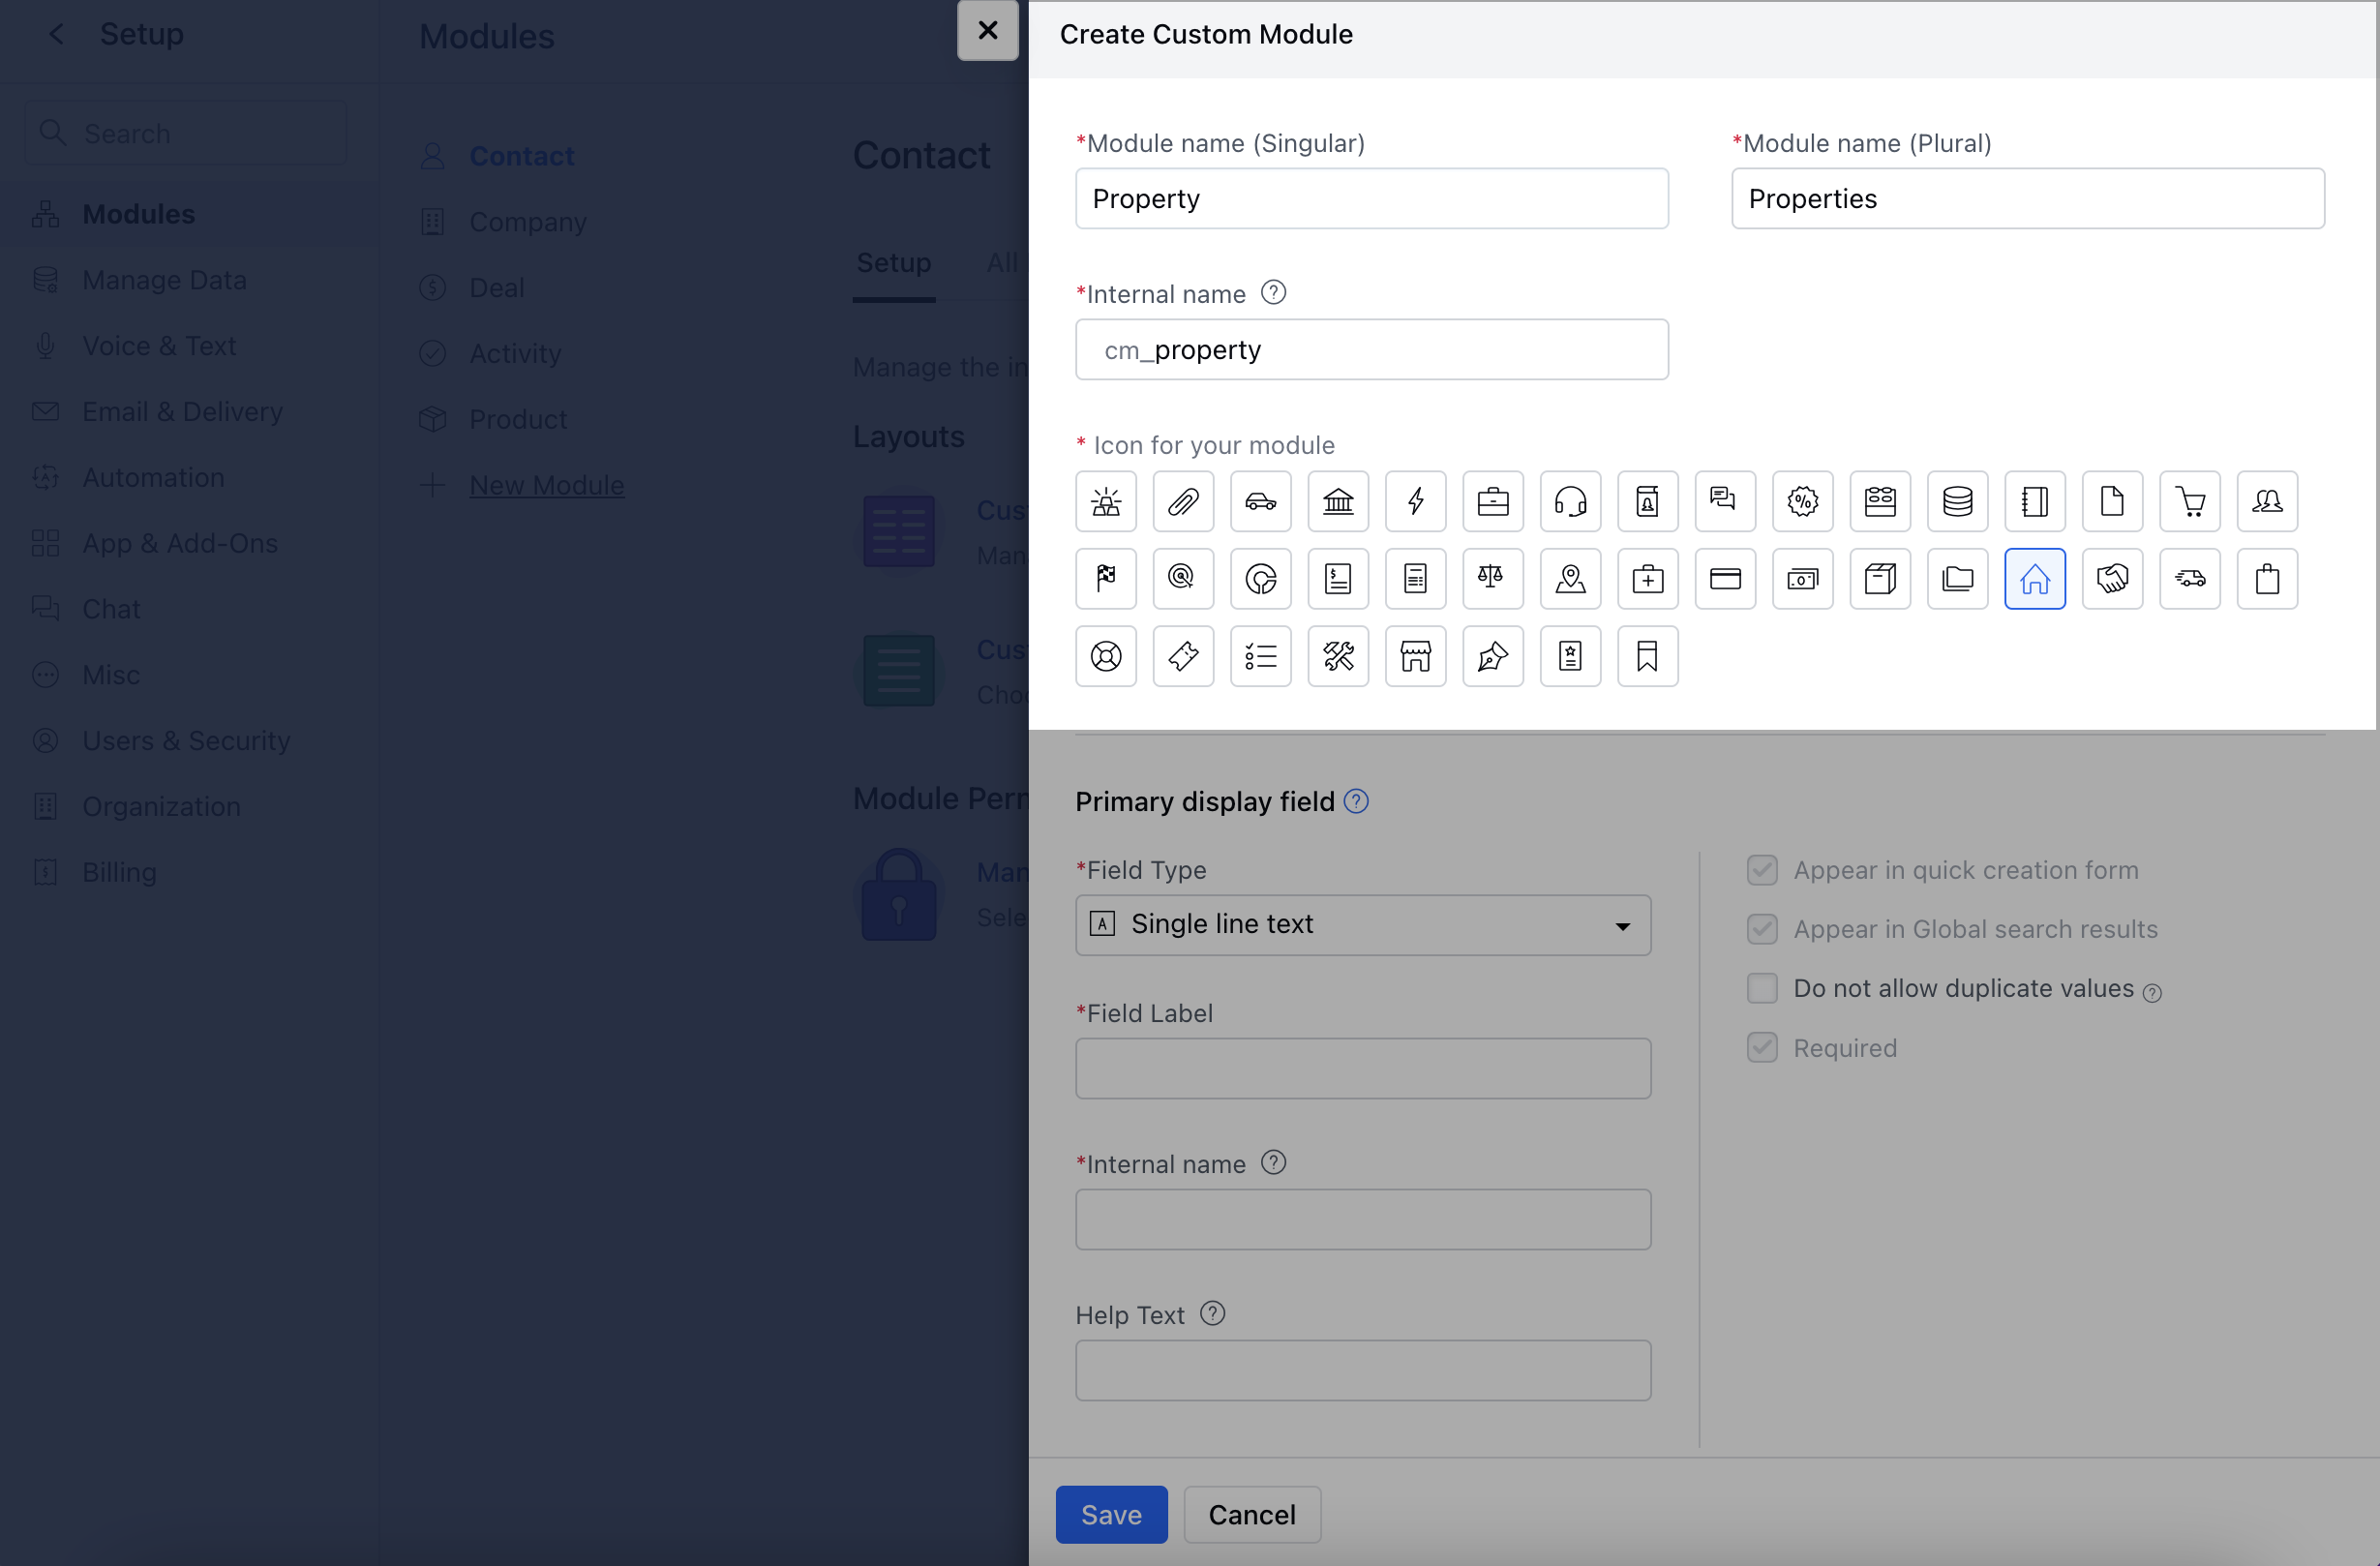This screenshot has height=1566, width=2380.
Task: Select the Product module
Action: click(518, 419)
